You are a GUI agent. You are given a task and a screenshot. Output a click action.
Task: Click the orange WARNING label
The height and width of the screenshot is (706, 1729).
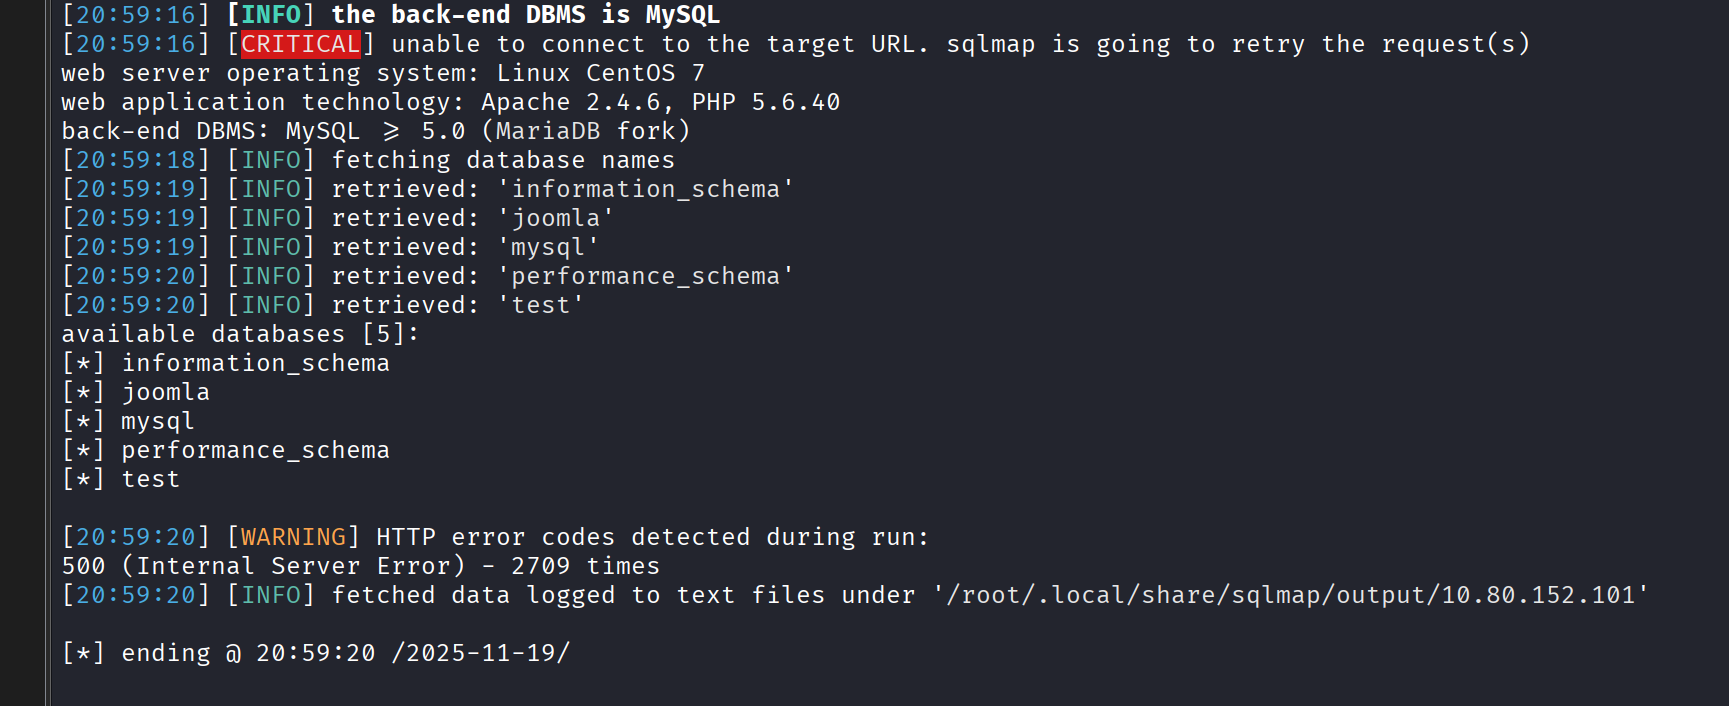pyautogui.click(x=293, y=537)
